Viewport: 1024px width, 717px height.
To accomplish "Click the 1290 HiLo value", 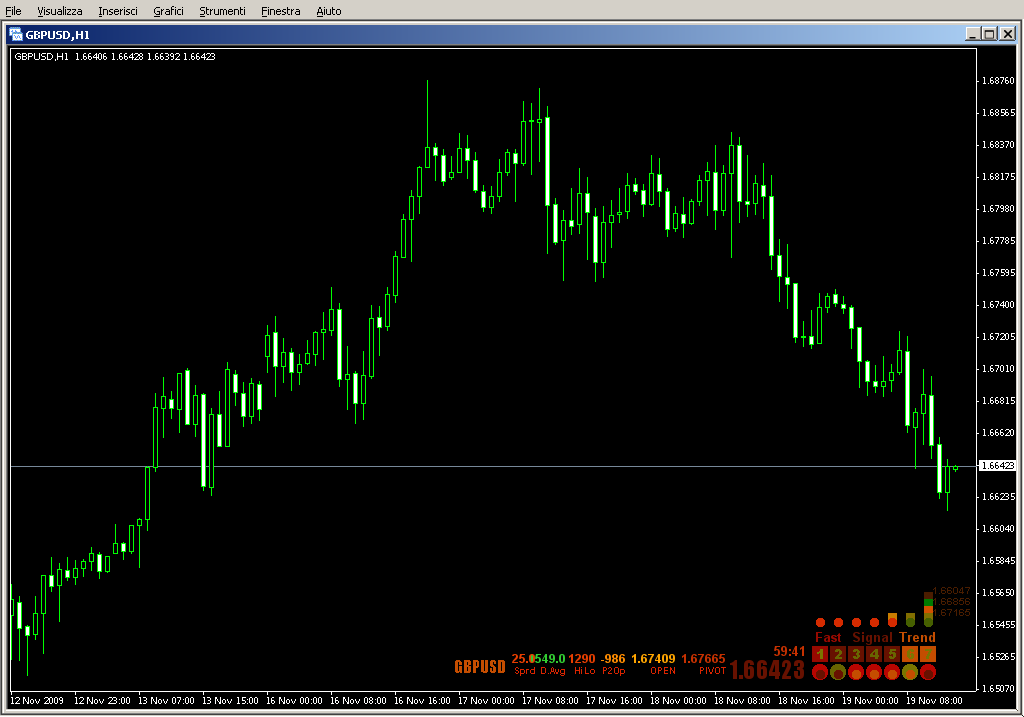I will coord(582,659).
